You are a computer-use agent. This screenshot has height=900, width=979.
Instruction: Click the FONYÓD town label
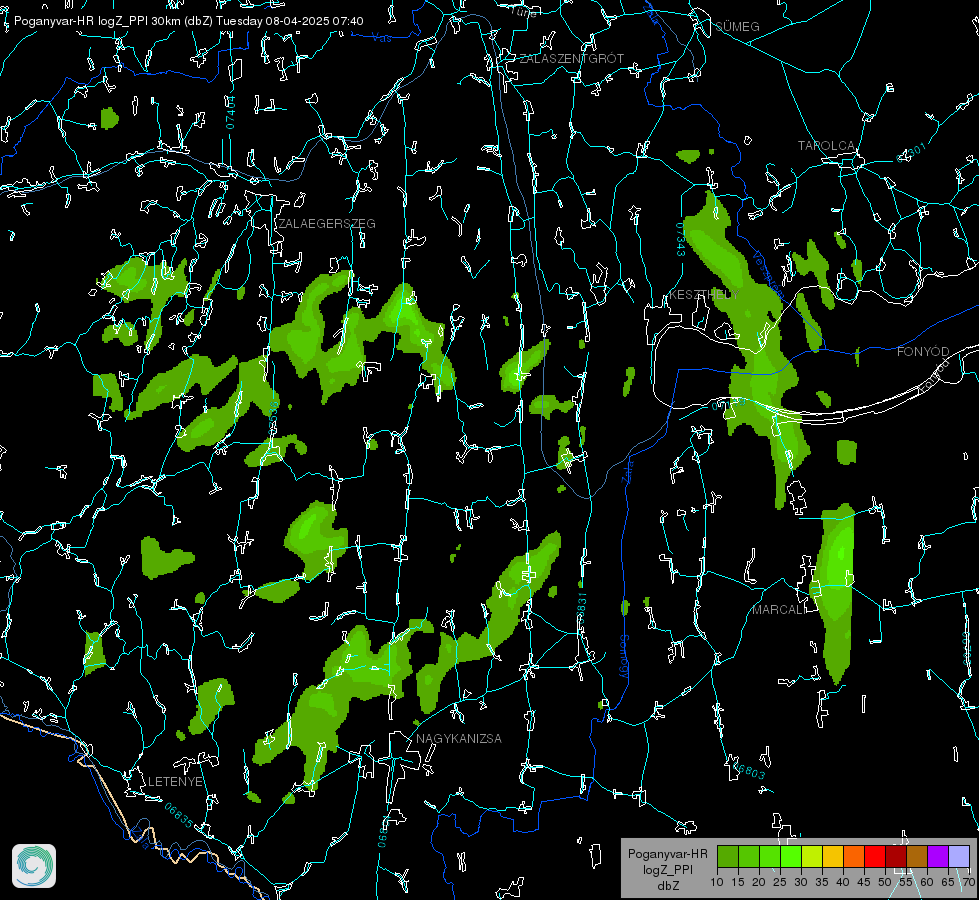coord(923,352)
